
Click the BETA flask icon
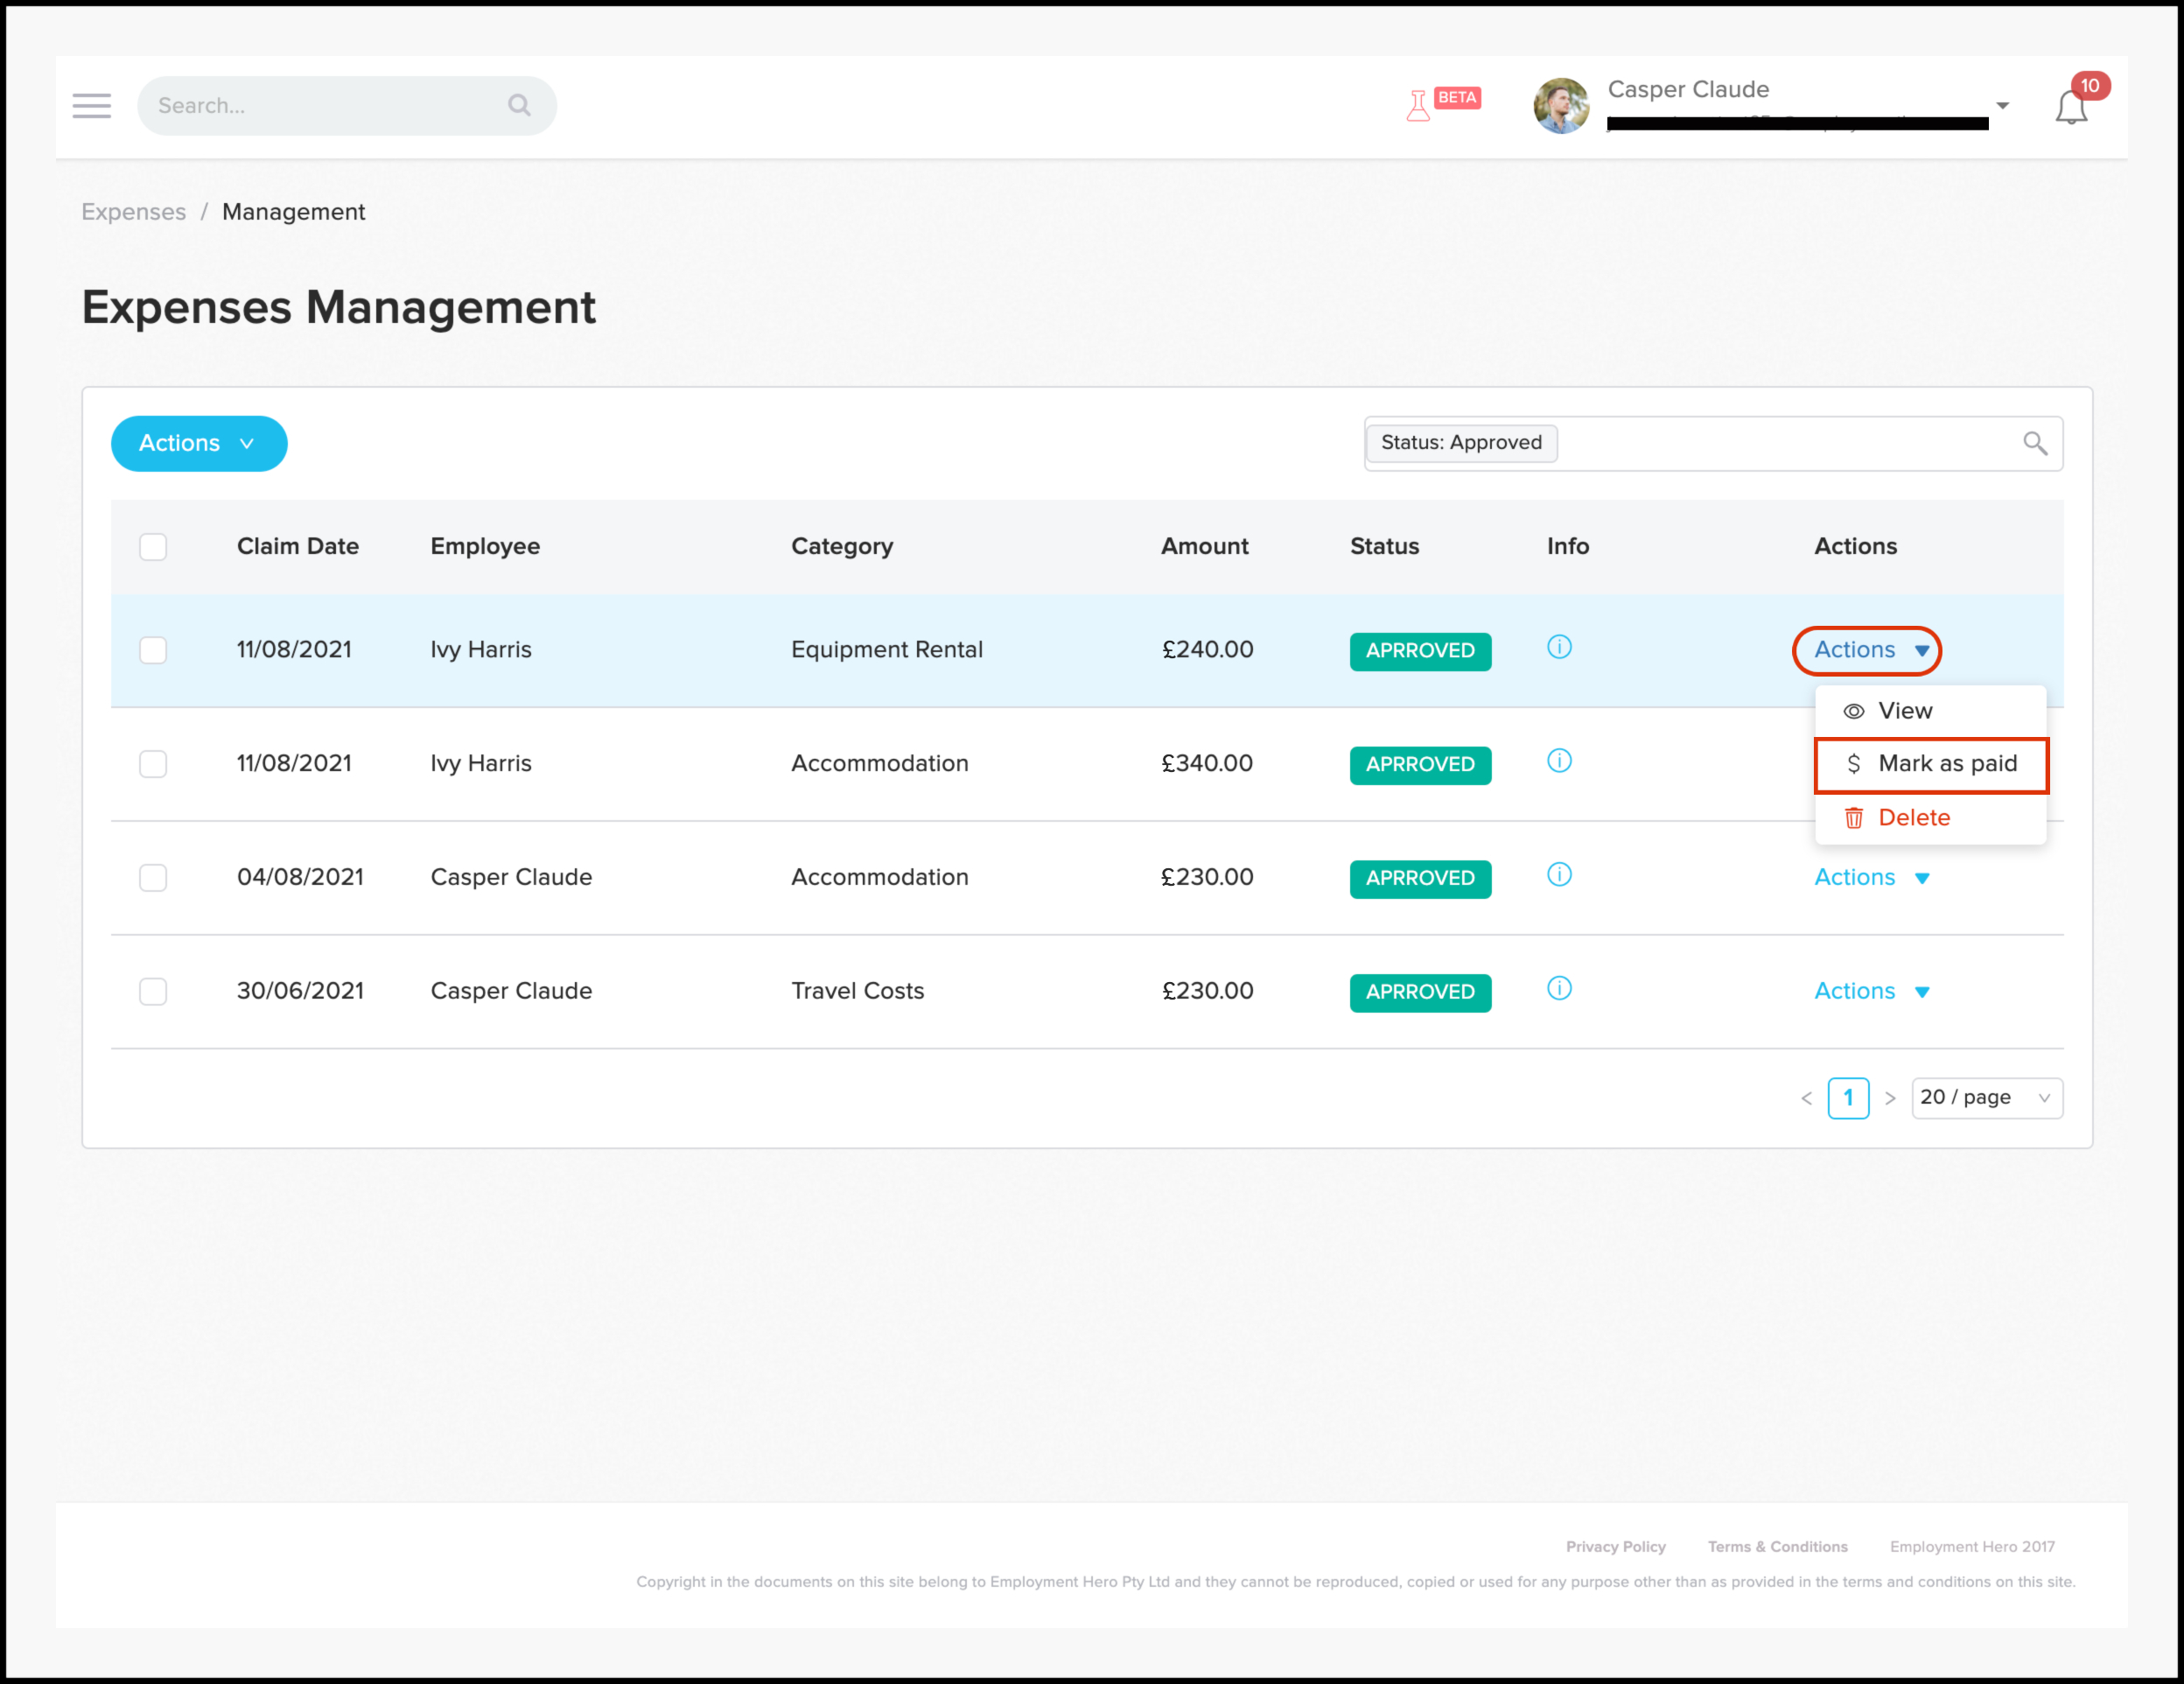click(1418, 105)
